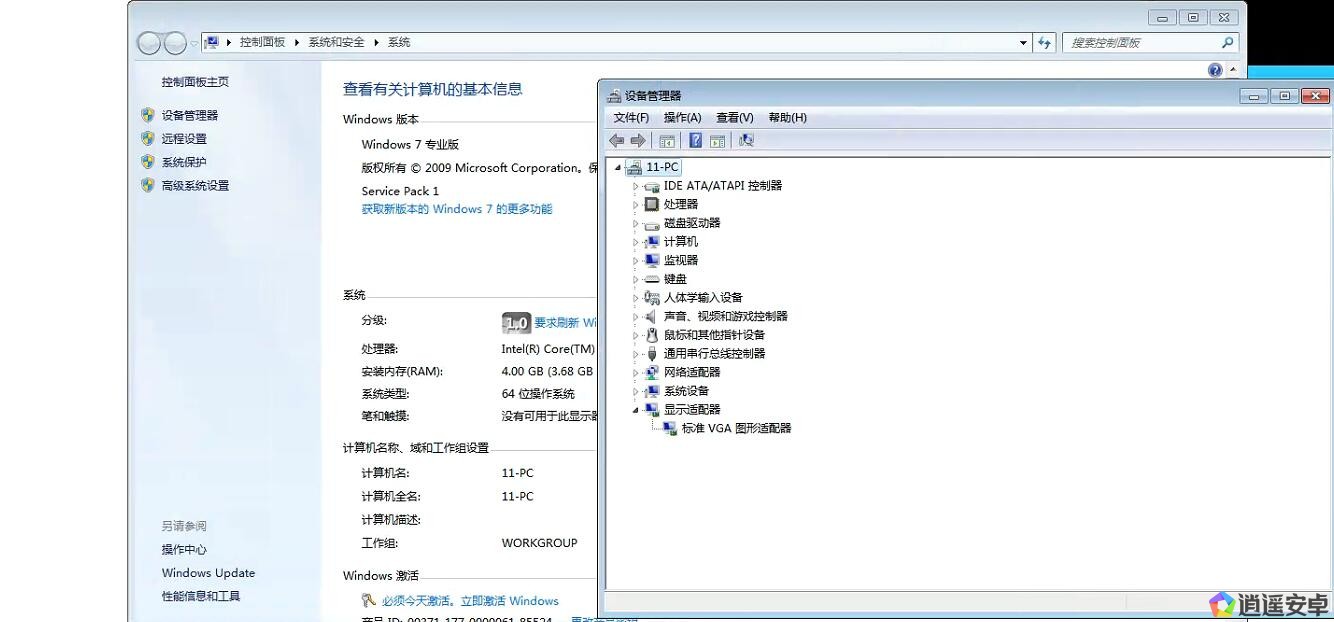
Task: Expand the 处理器 tree node
Action: [x=635, y=204]
